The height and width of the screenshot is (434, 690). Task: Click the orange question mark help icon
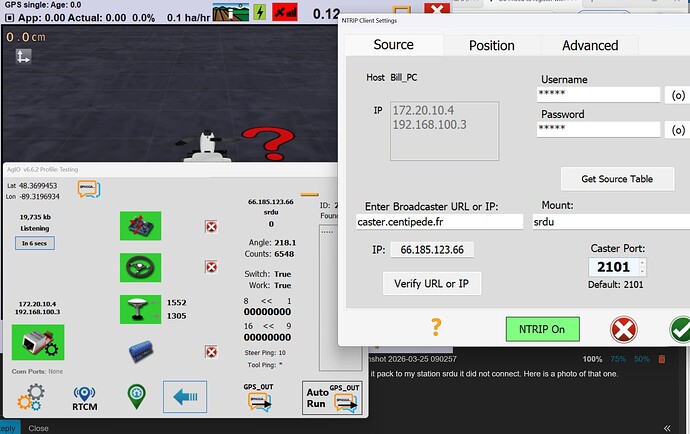click(x=436, y=327)
